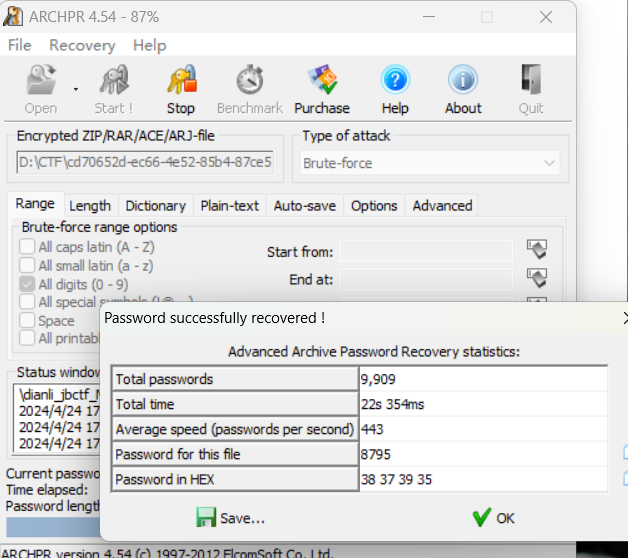628x558 pixels.
Task: Toggle the All printable checkbox
Action: click(27, 338)
